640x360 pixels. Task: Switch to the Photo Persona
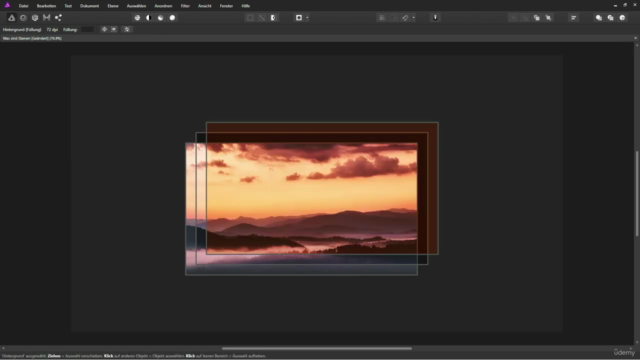11,18
